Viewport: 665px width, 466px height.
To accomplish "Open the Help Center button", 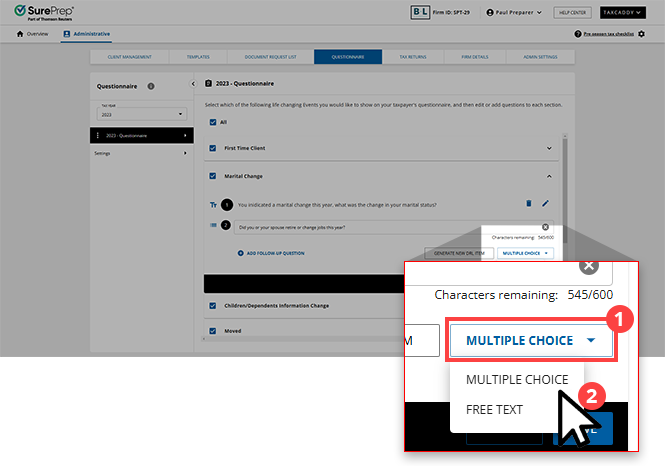I will [572, 12].
